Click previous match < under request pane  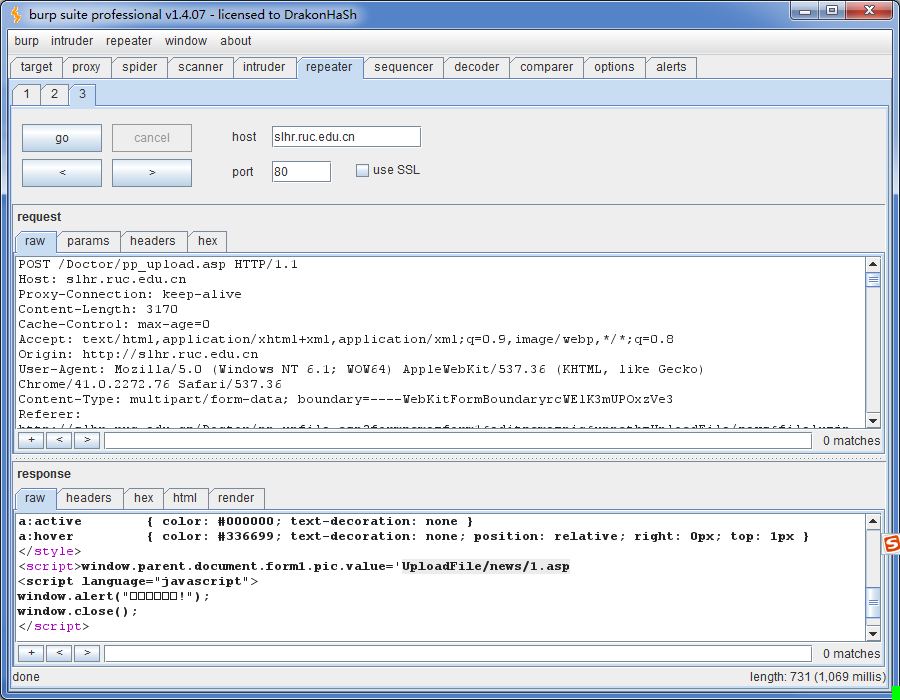(x=59, y=440)
